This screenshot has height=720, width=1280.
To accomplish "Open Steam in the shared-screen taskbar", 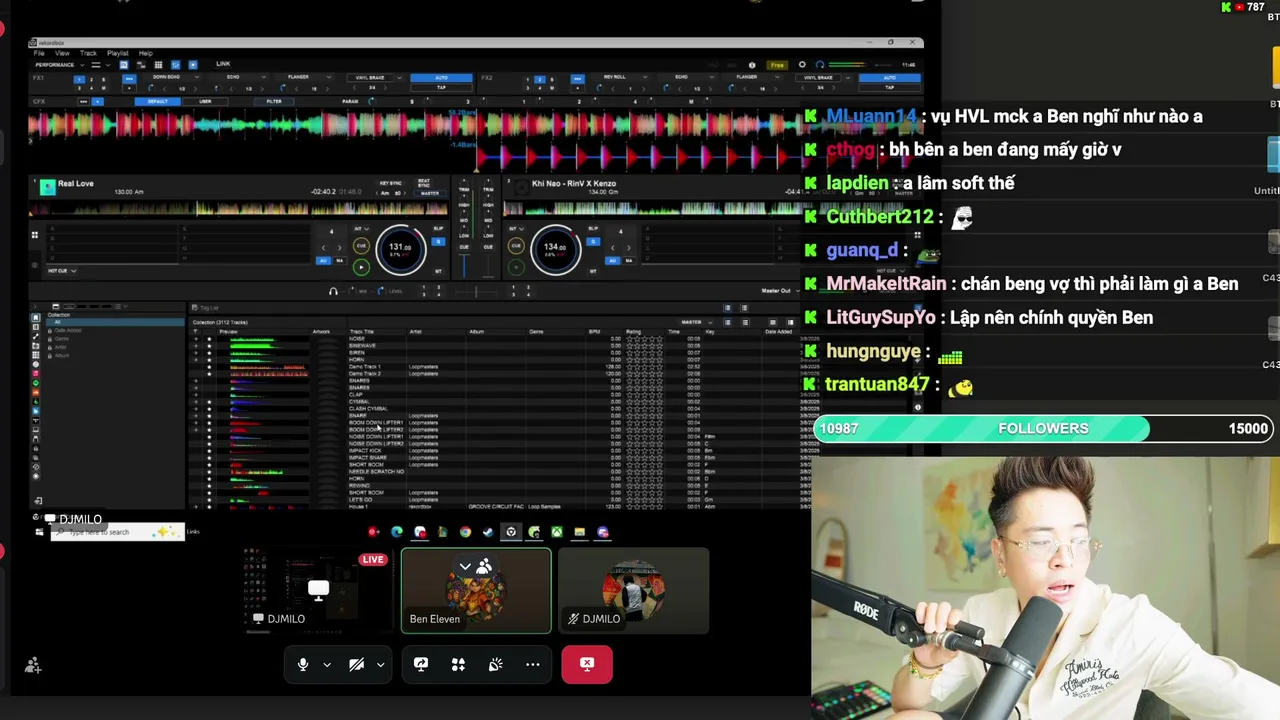I will [x=488, y=532].
